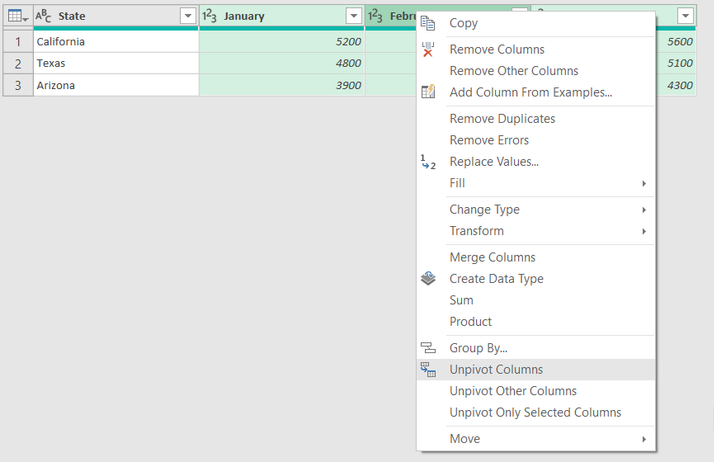Click the Unpivot Columns icon

(428, 369)
